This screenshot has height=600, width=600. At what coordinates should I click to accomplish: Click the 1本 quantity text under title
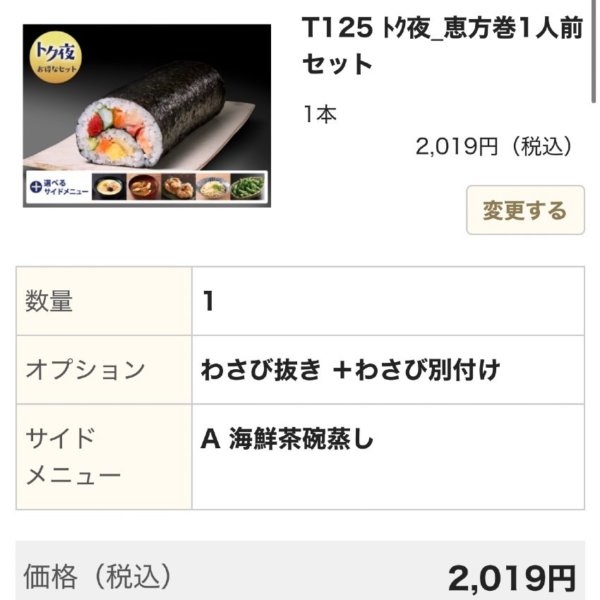(320, 114)
